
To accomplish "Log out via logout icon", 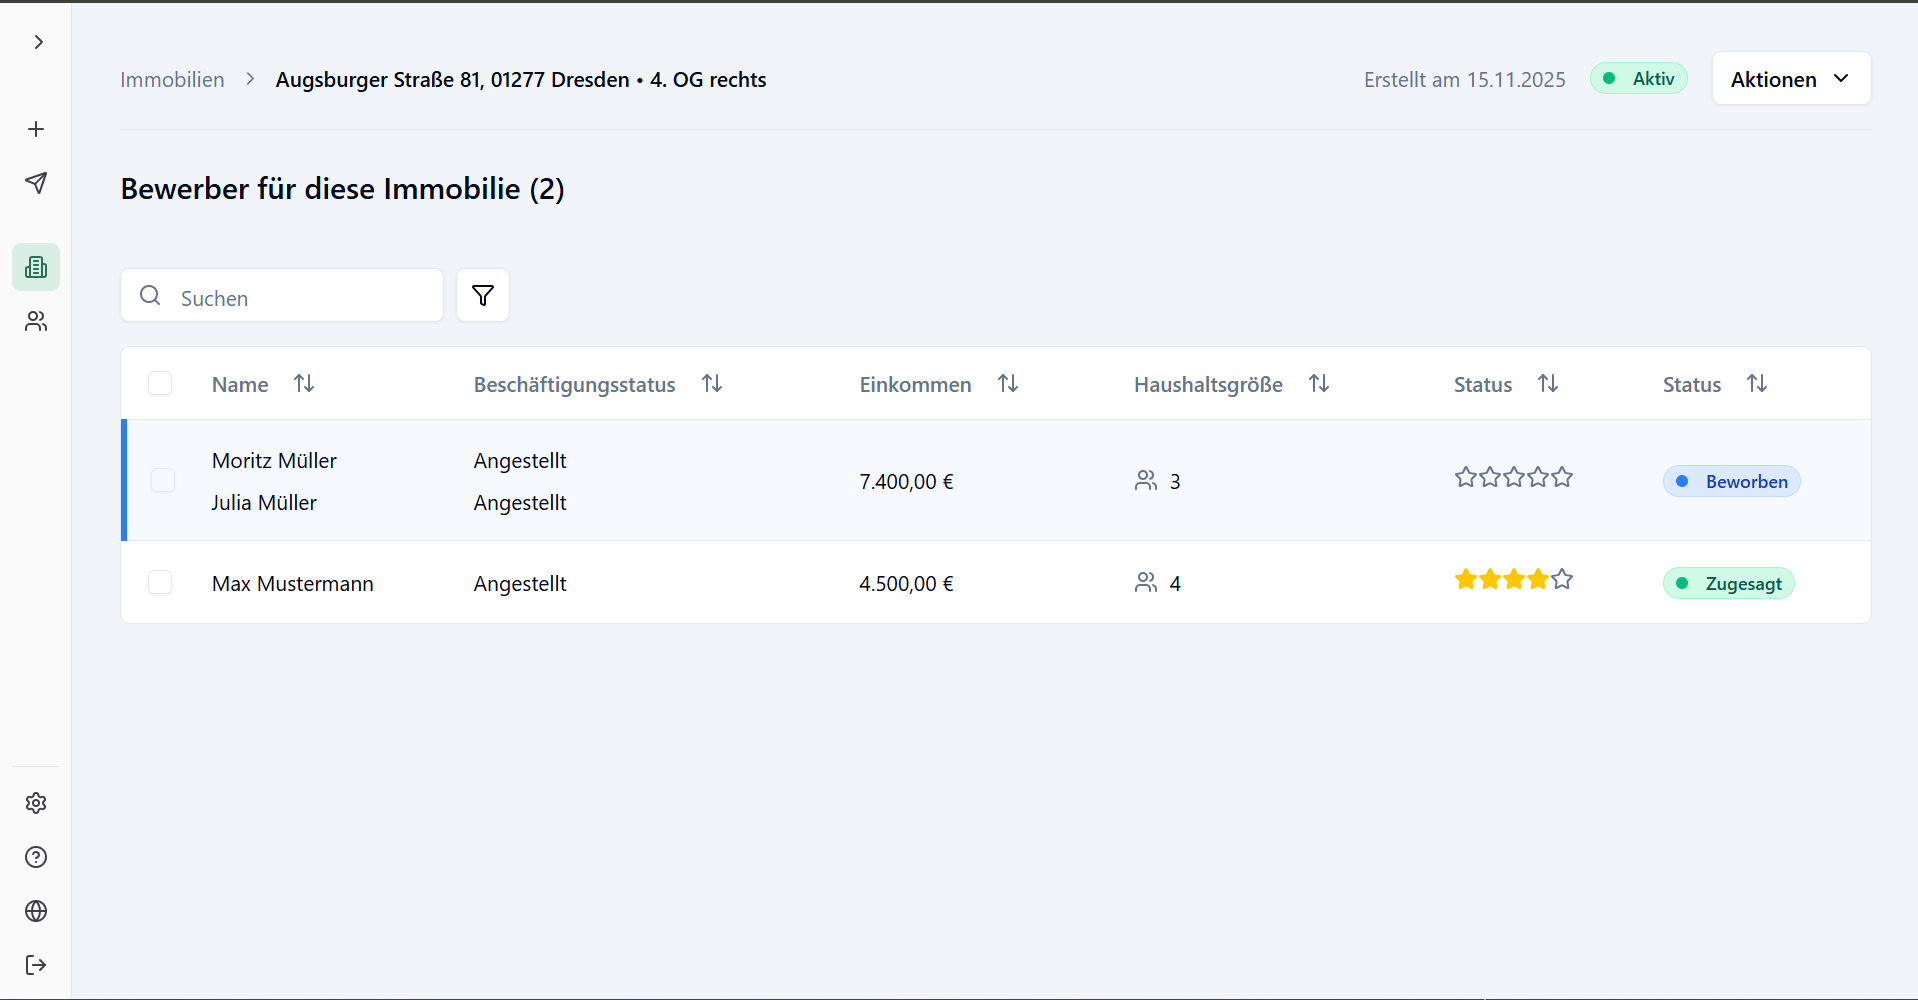I will (x=36, y=965).
